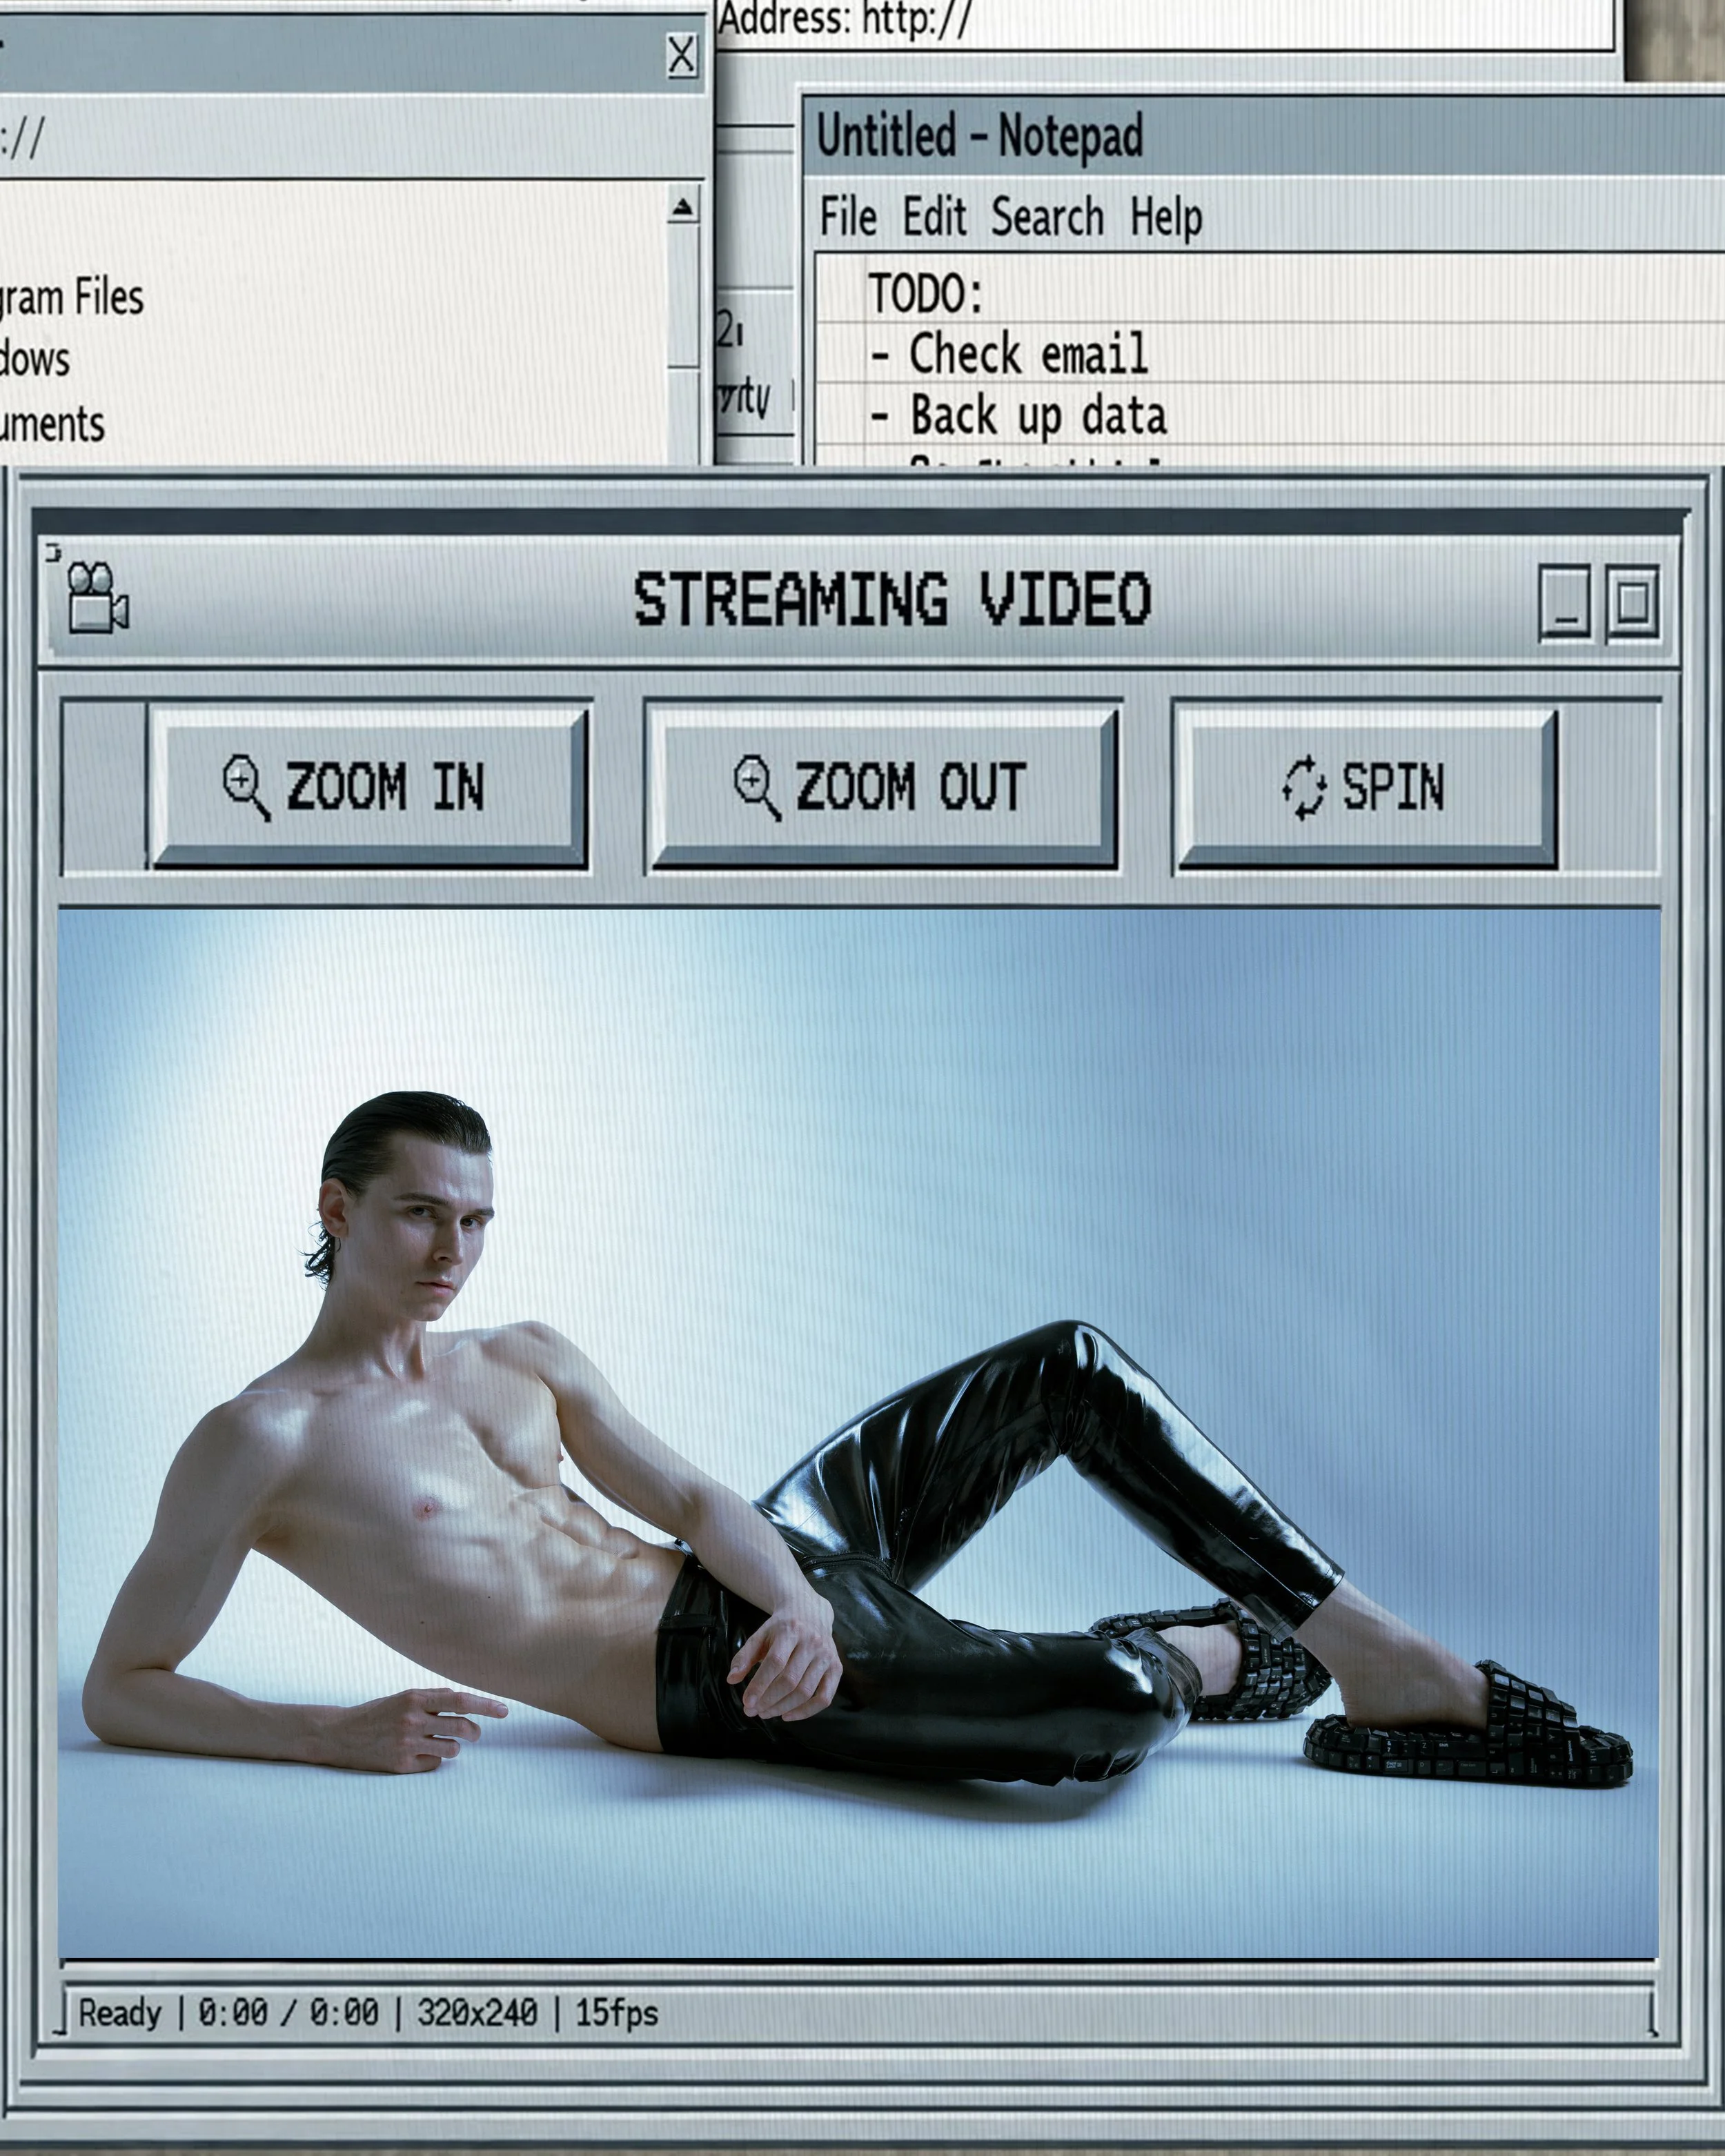1725x2156 pixels.
Task: Close the file browser window with X
Action: (681, 56)
